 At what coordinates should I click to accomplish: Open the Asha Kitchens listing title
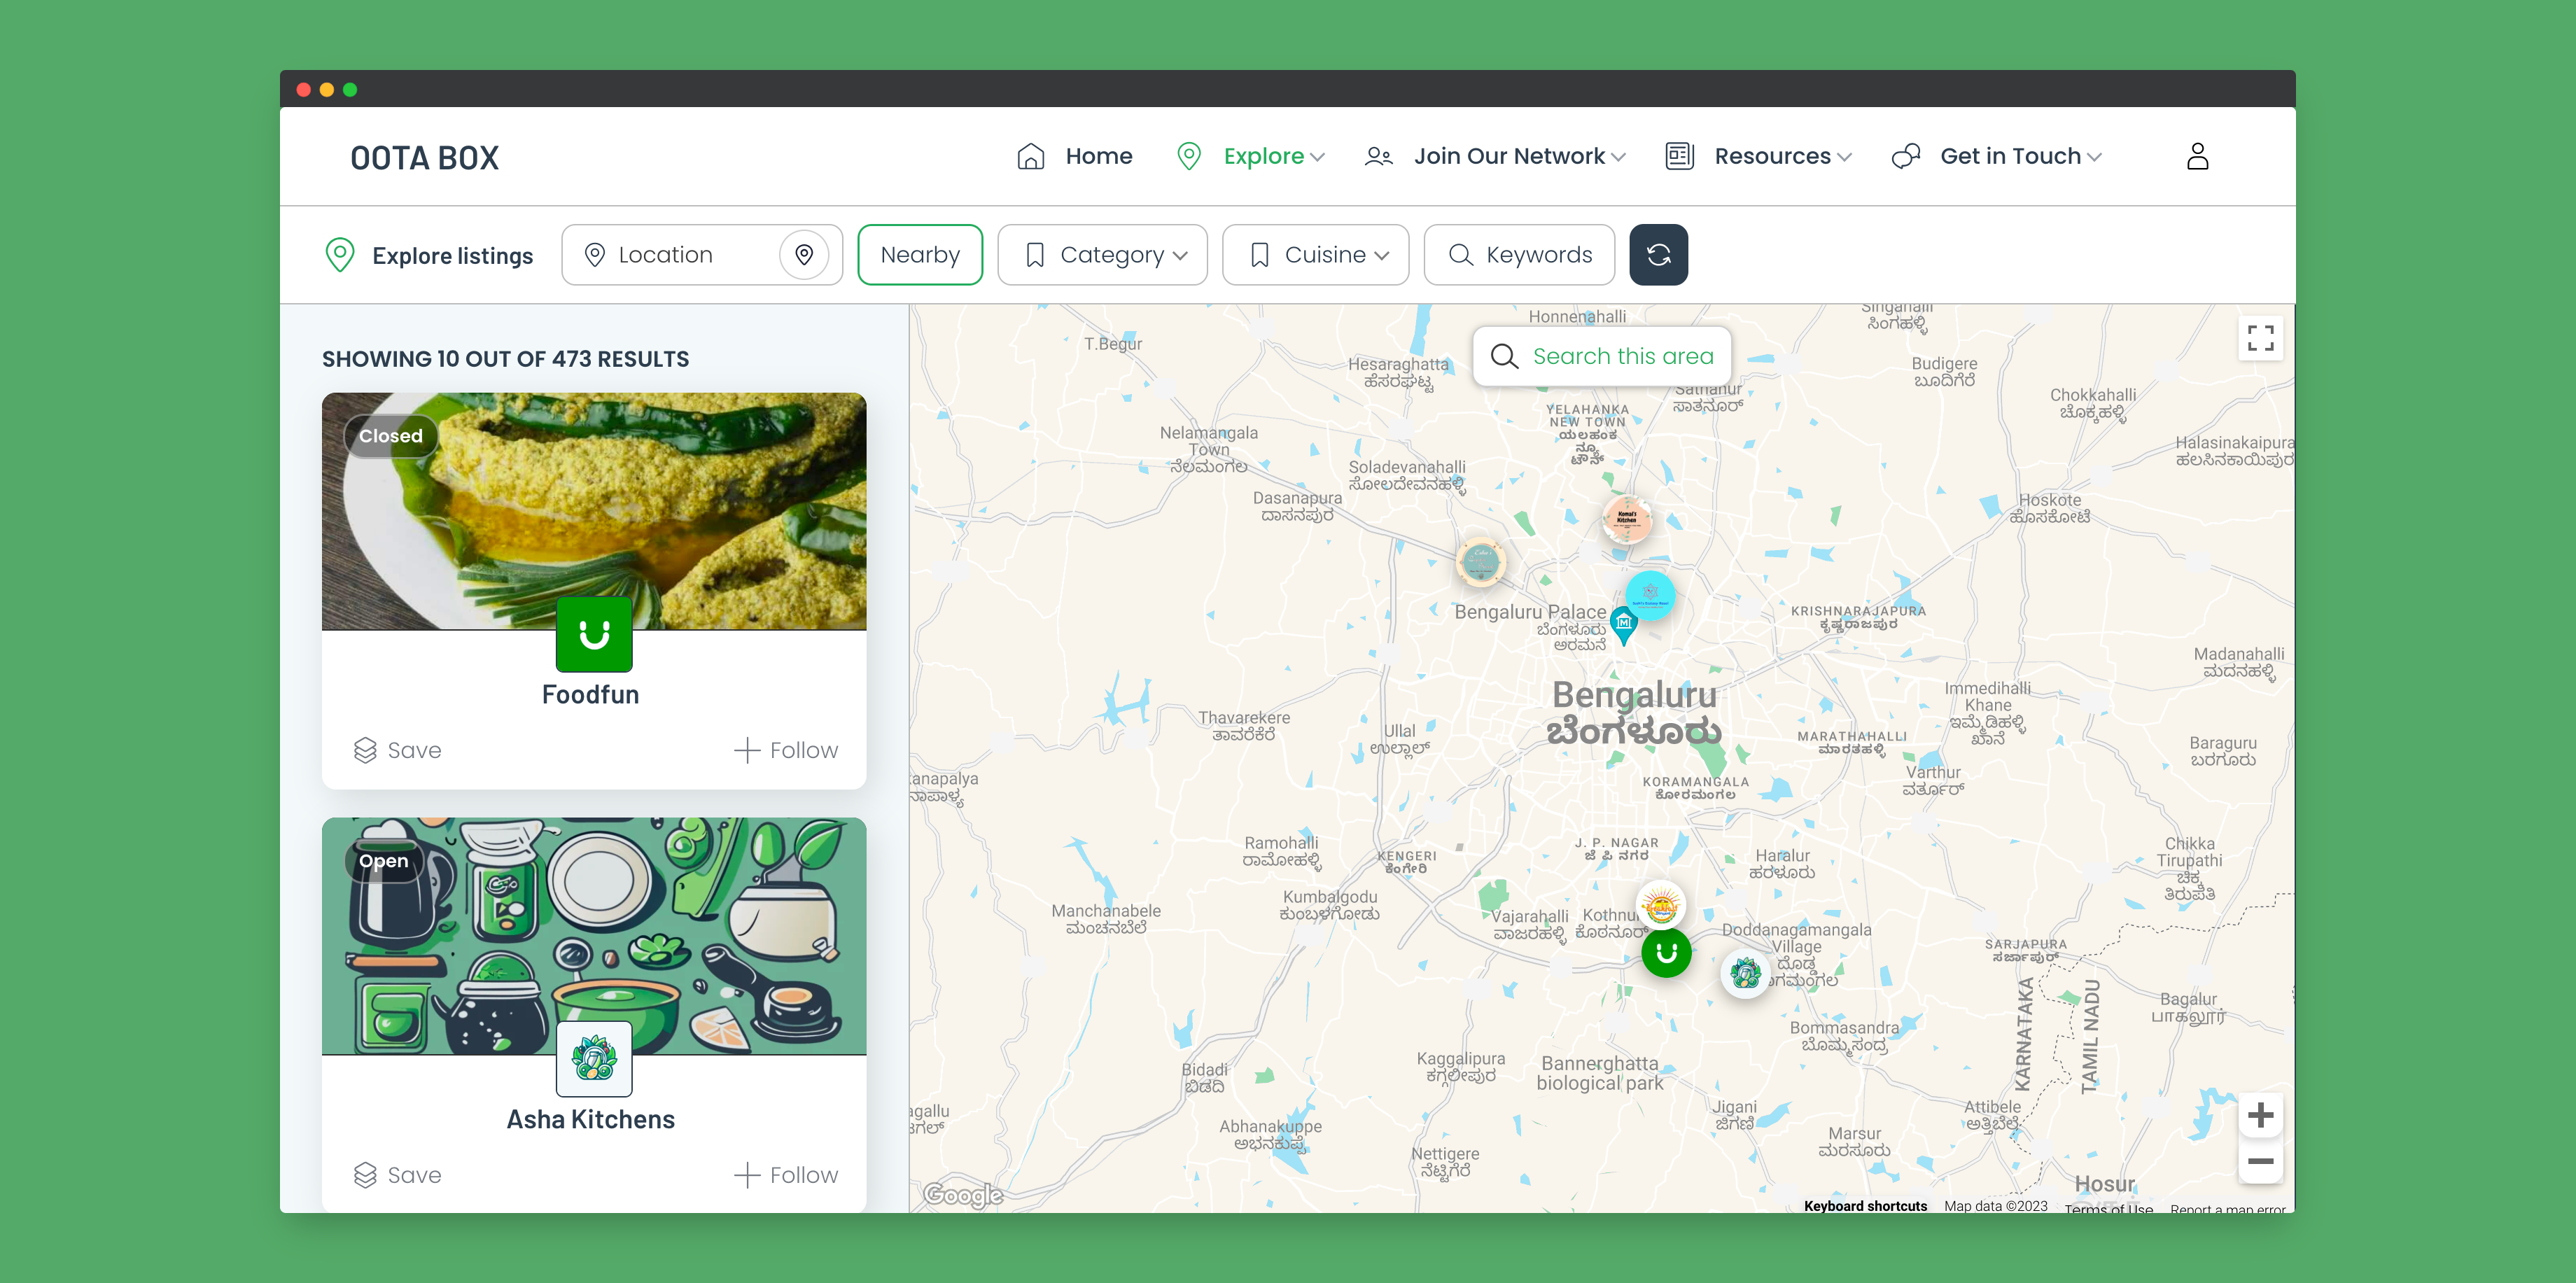[590, 1119]
